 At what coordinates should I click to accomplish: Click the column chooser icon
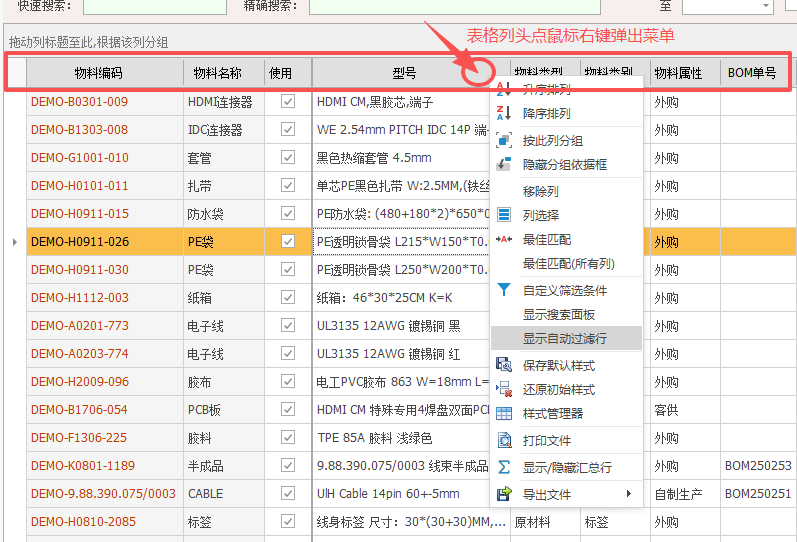coord(503,215)
